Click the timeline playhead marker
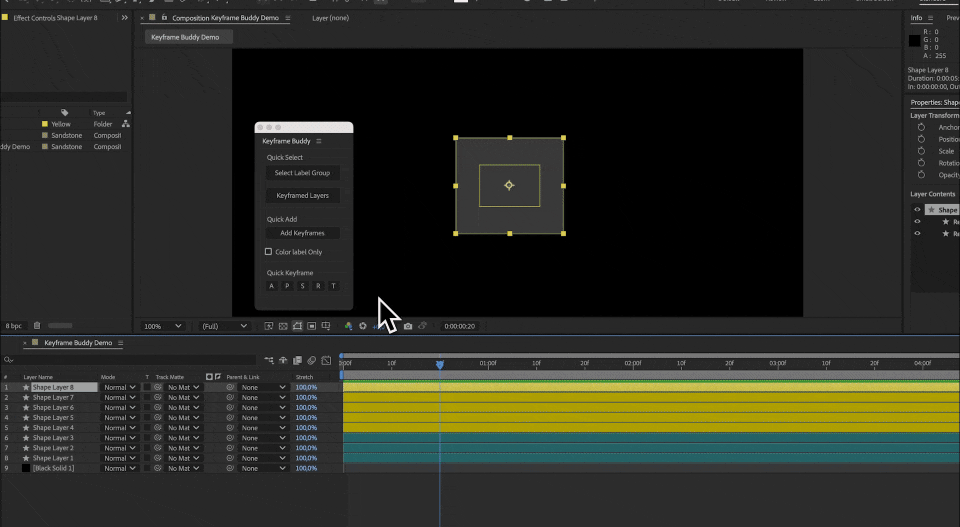This screenshot has width=960, height=527. [x=440, y=364]
